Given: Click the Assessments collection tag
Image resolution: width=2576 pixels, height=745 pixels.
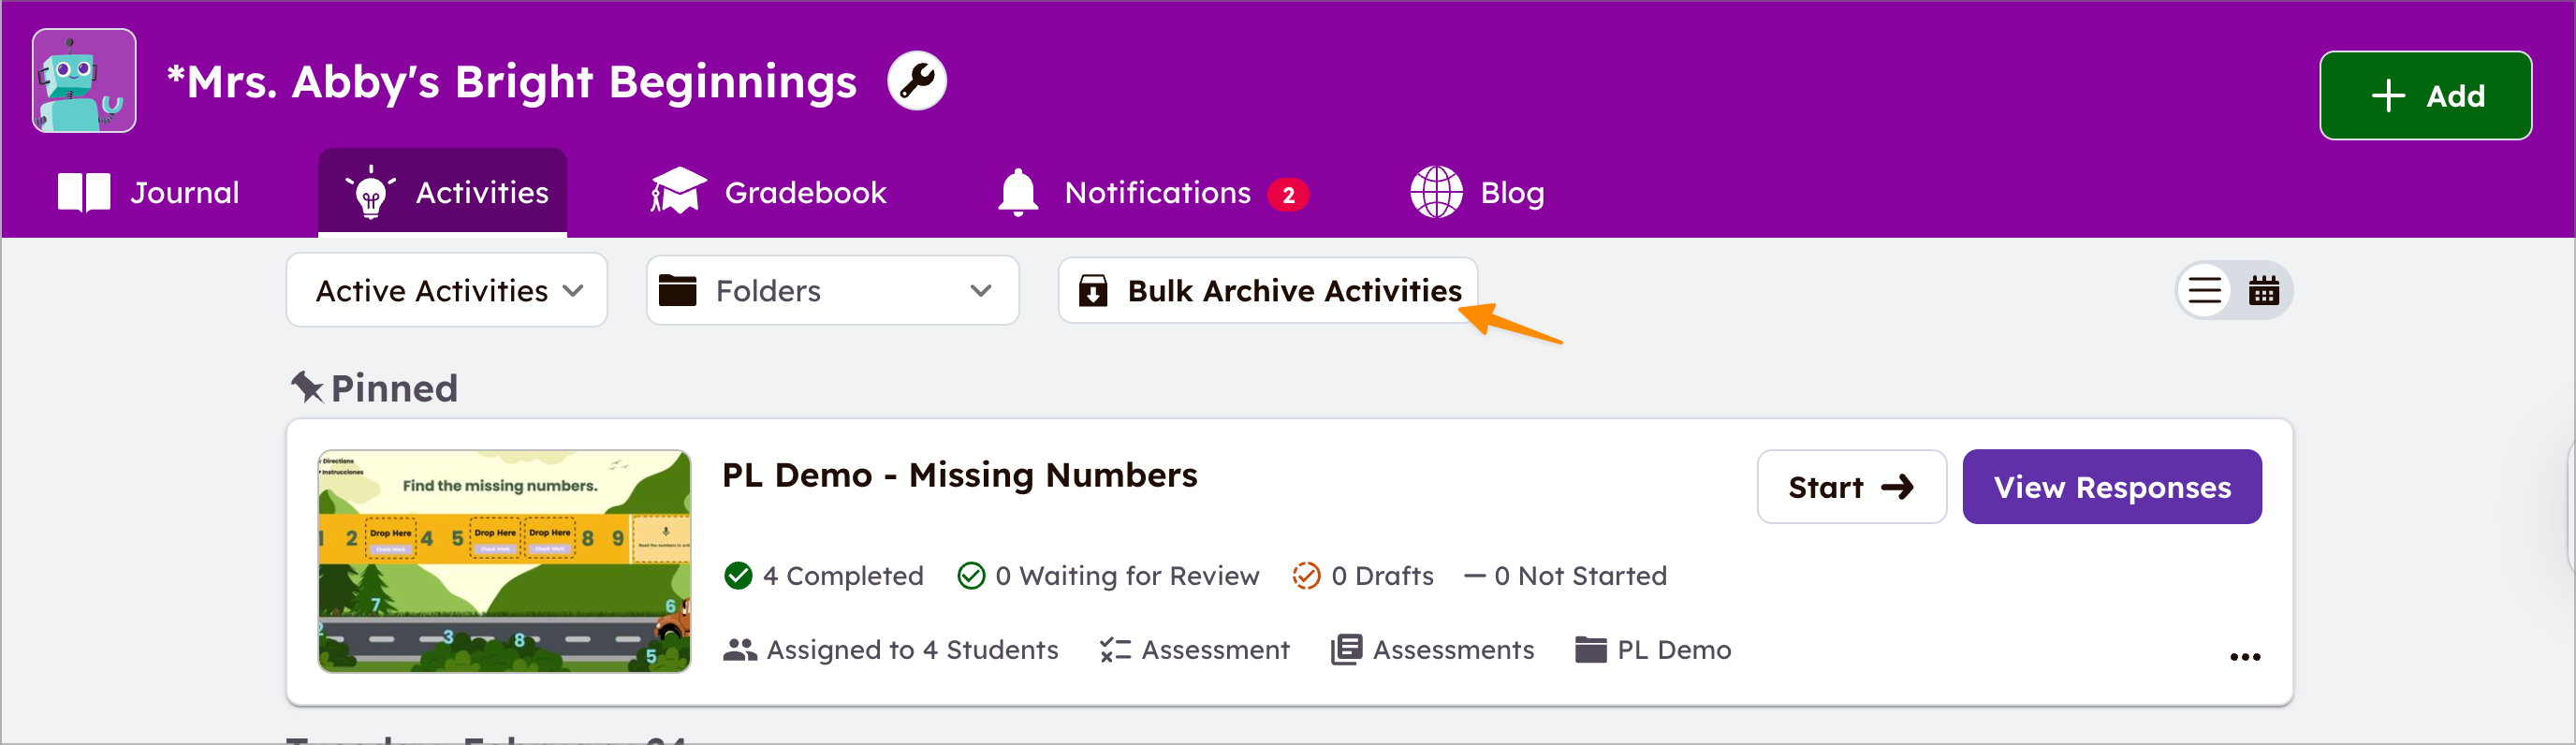Looking at the screenshot, I should (1432, 650).
